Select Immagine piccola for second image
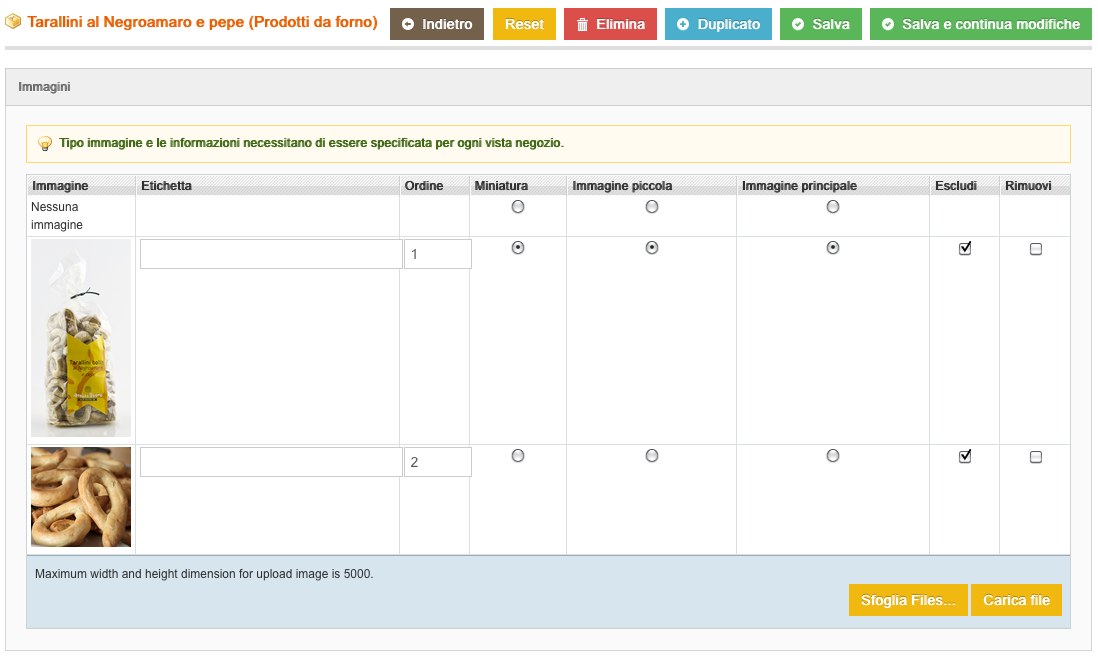The image size is (1098, 657). pyautogui.click(x=652, y=456)
